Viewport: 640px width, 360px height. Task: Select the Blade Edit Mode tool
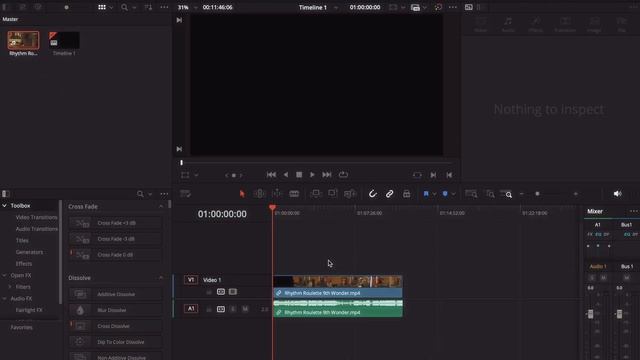click(294, 194)
